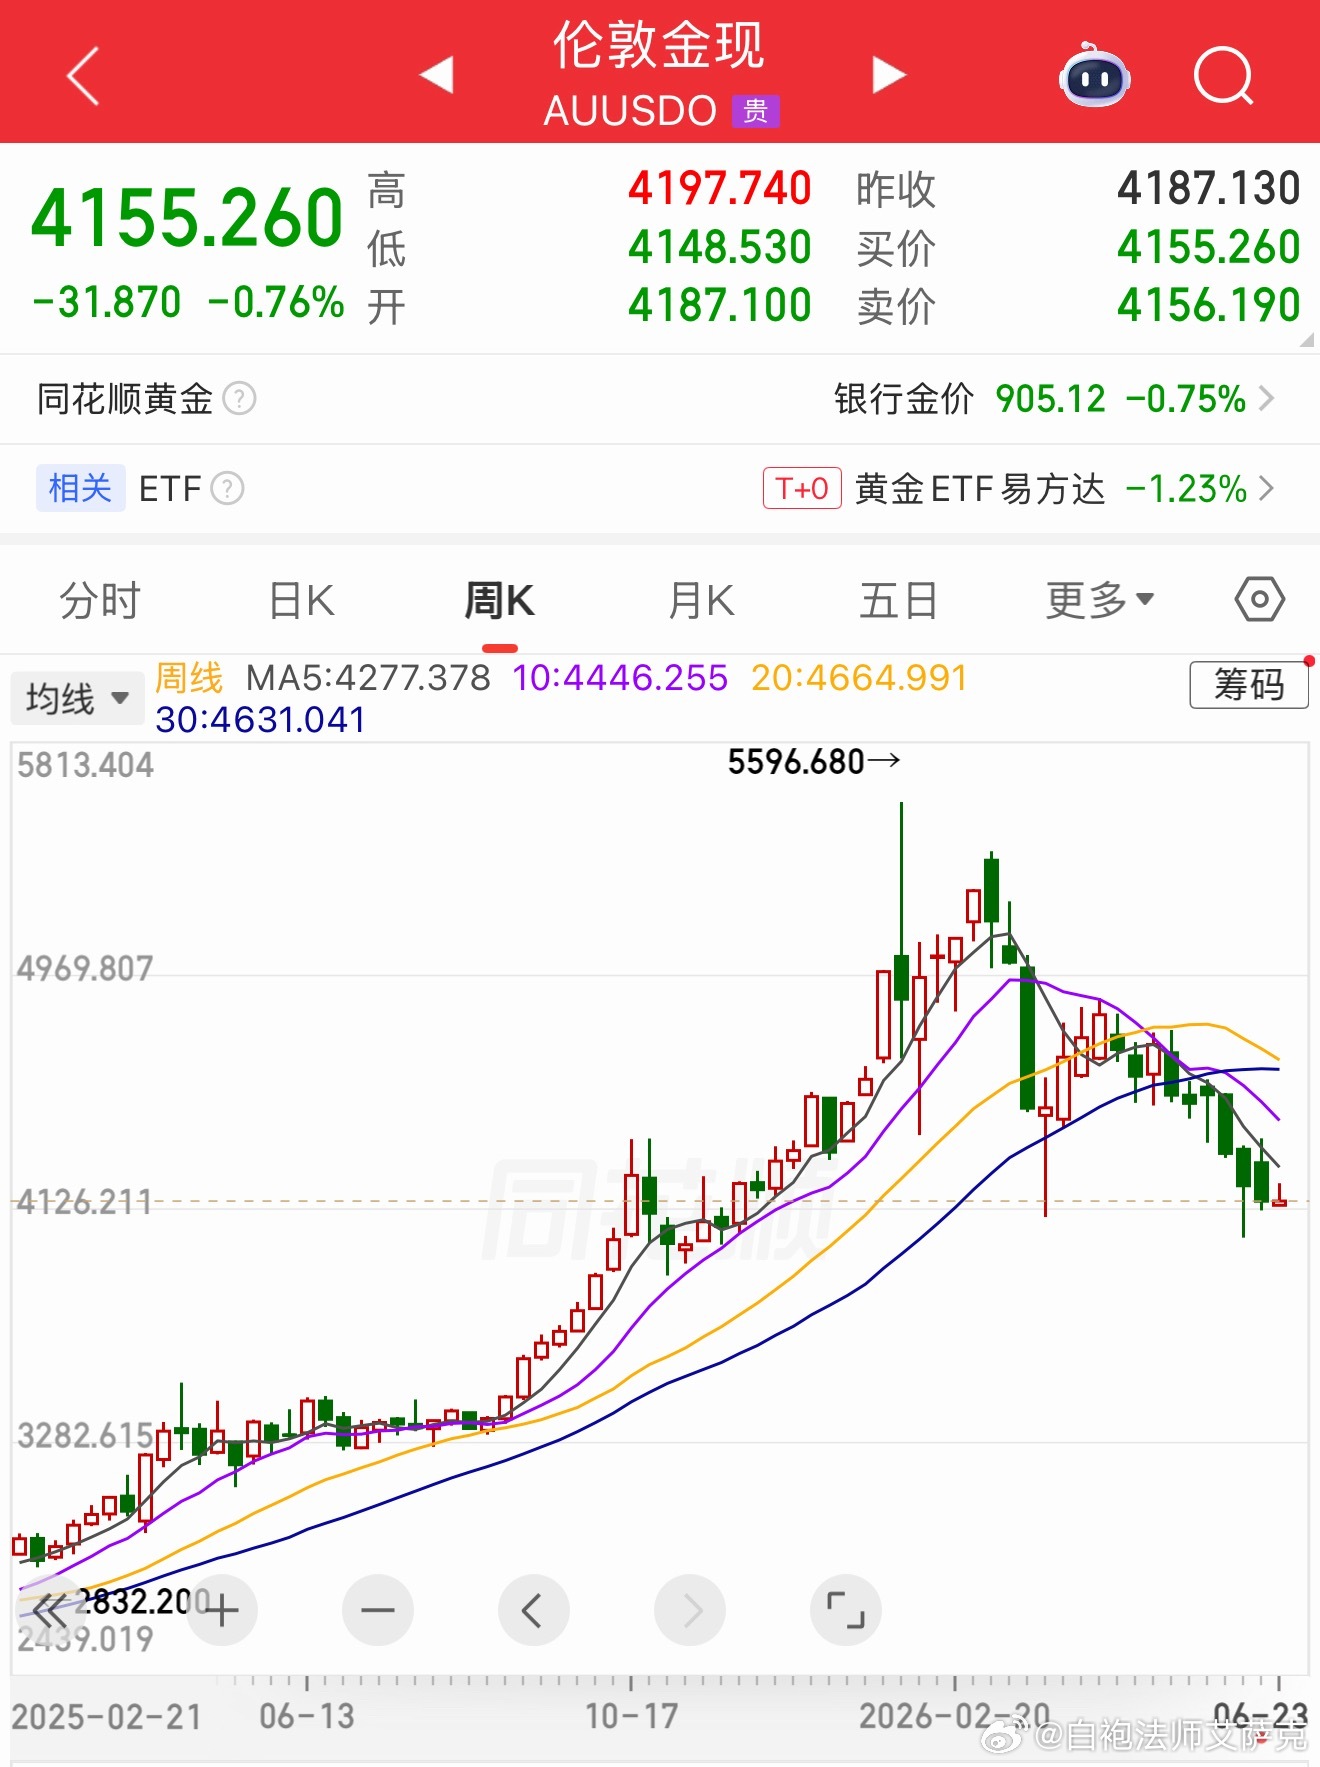Viewport: 1320px width, 1767px height.
Task: Tap the 筹码 button
Action: pyautogui.click(x=1248, y=685)
